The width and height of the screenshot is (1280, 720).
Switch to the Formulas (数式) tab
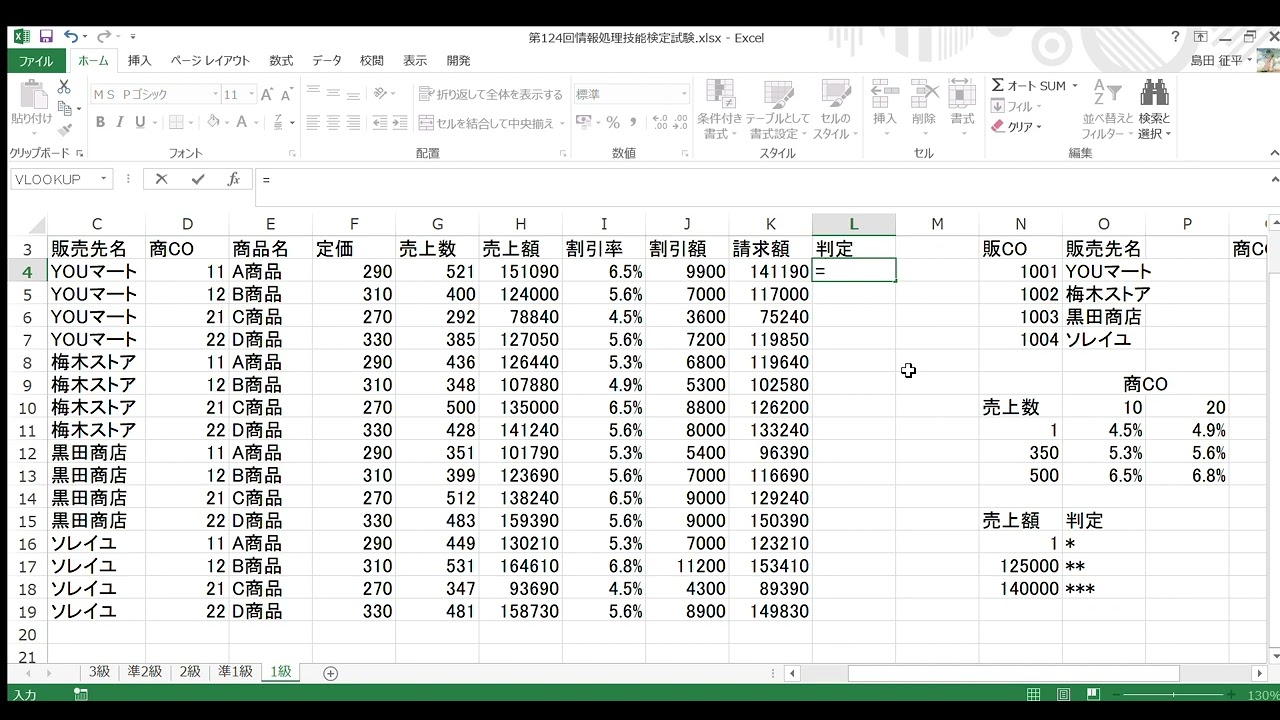coord(281,61)
